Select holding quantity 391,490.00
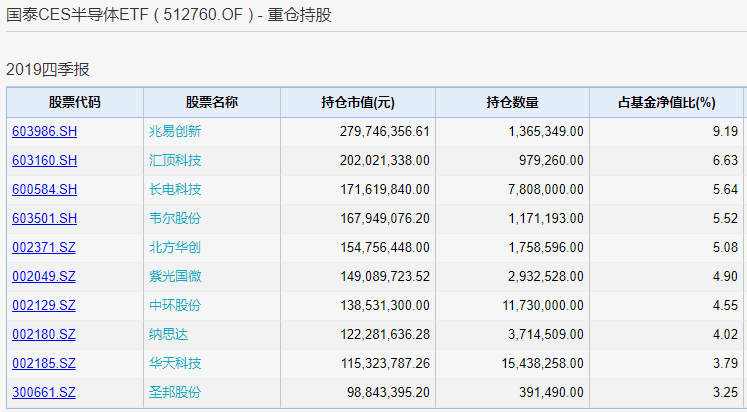Screen dimensions: 747x412 [551, 393]
